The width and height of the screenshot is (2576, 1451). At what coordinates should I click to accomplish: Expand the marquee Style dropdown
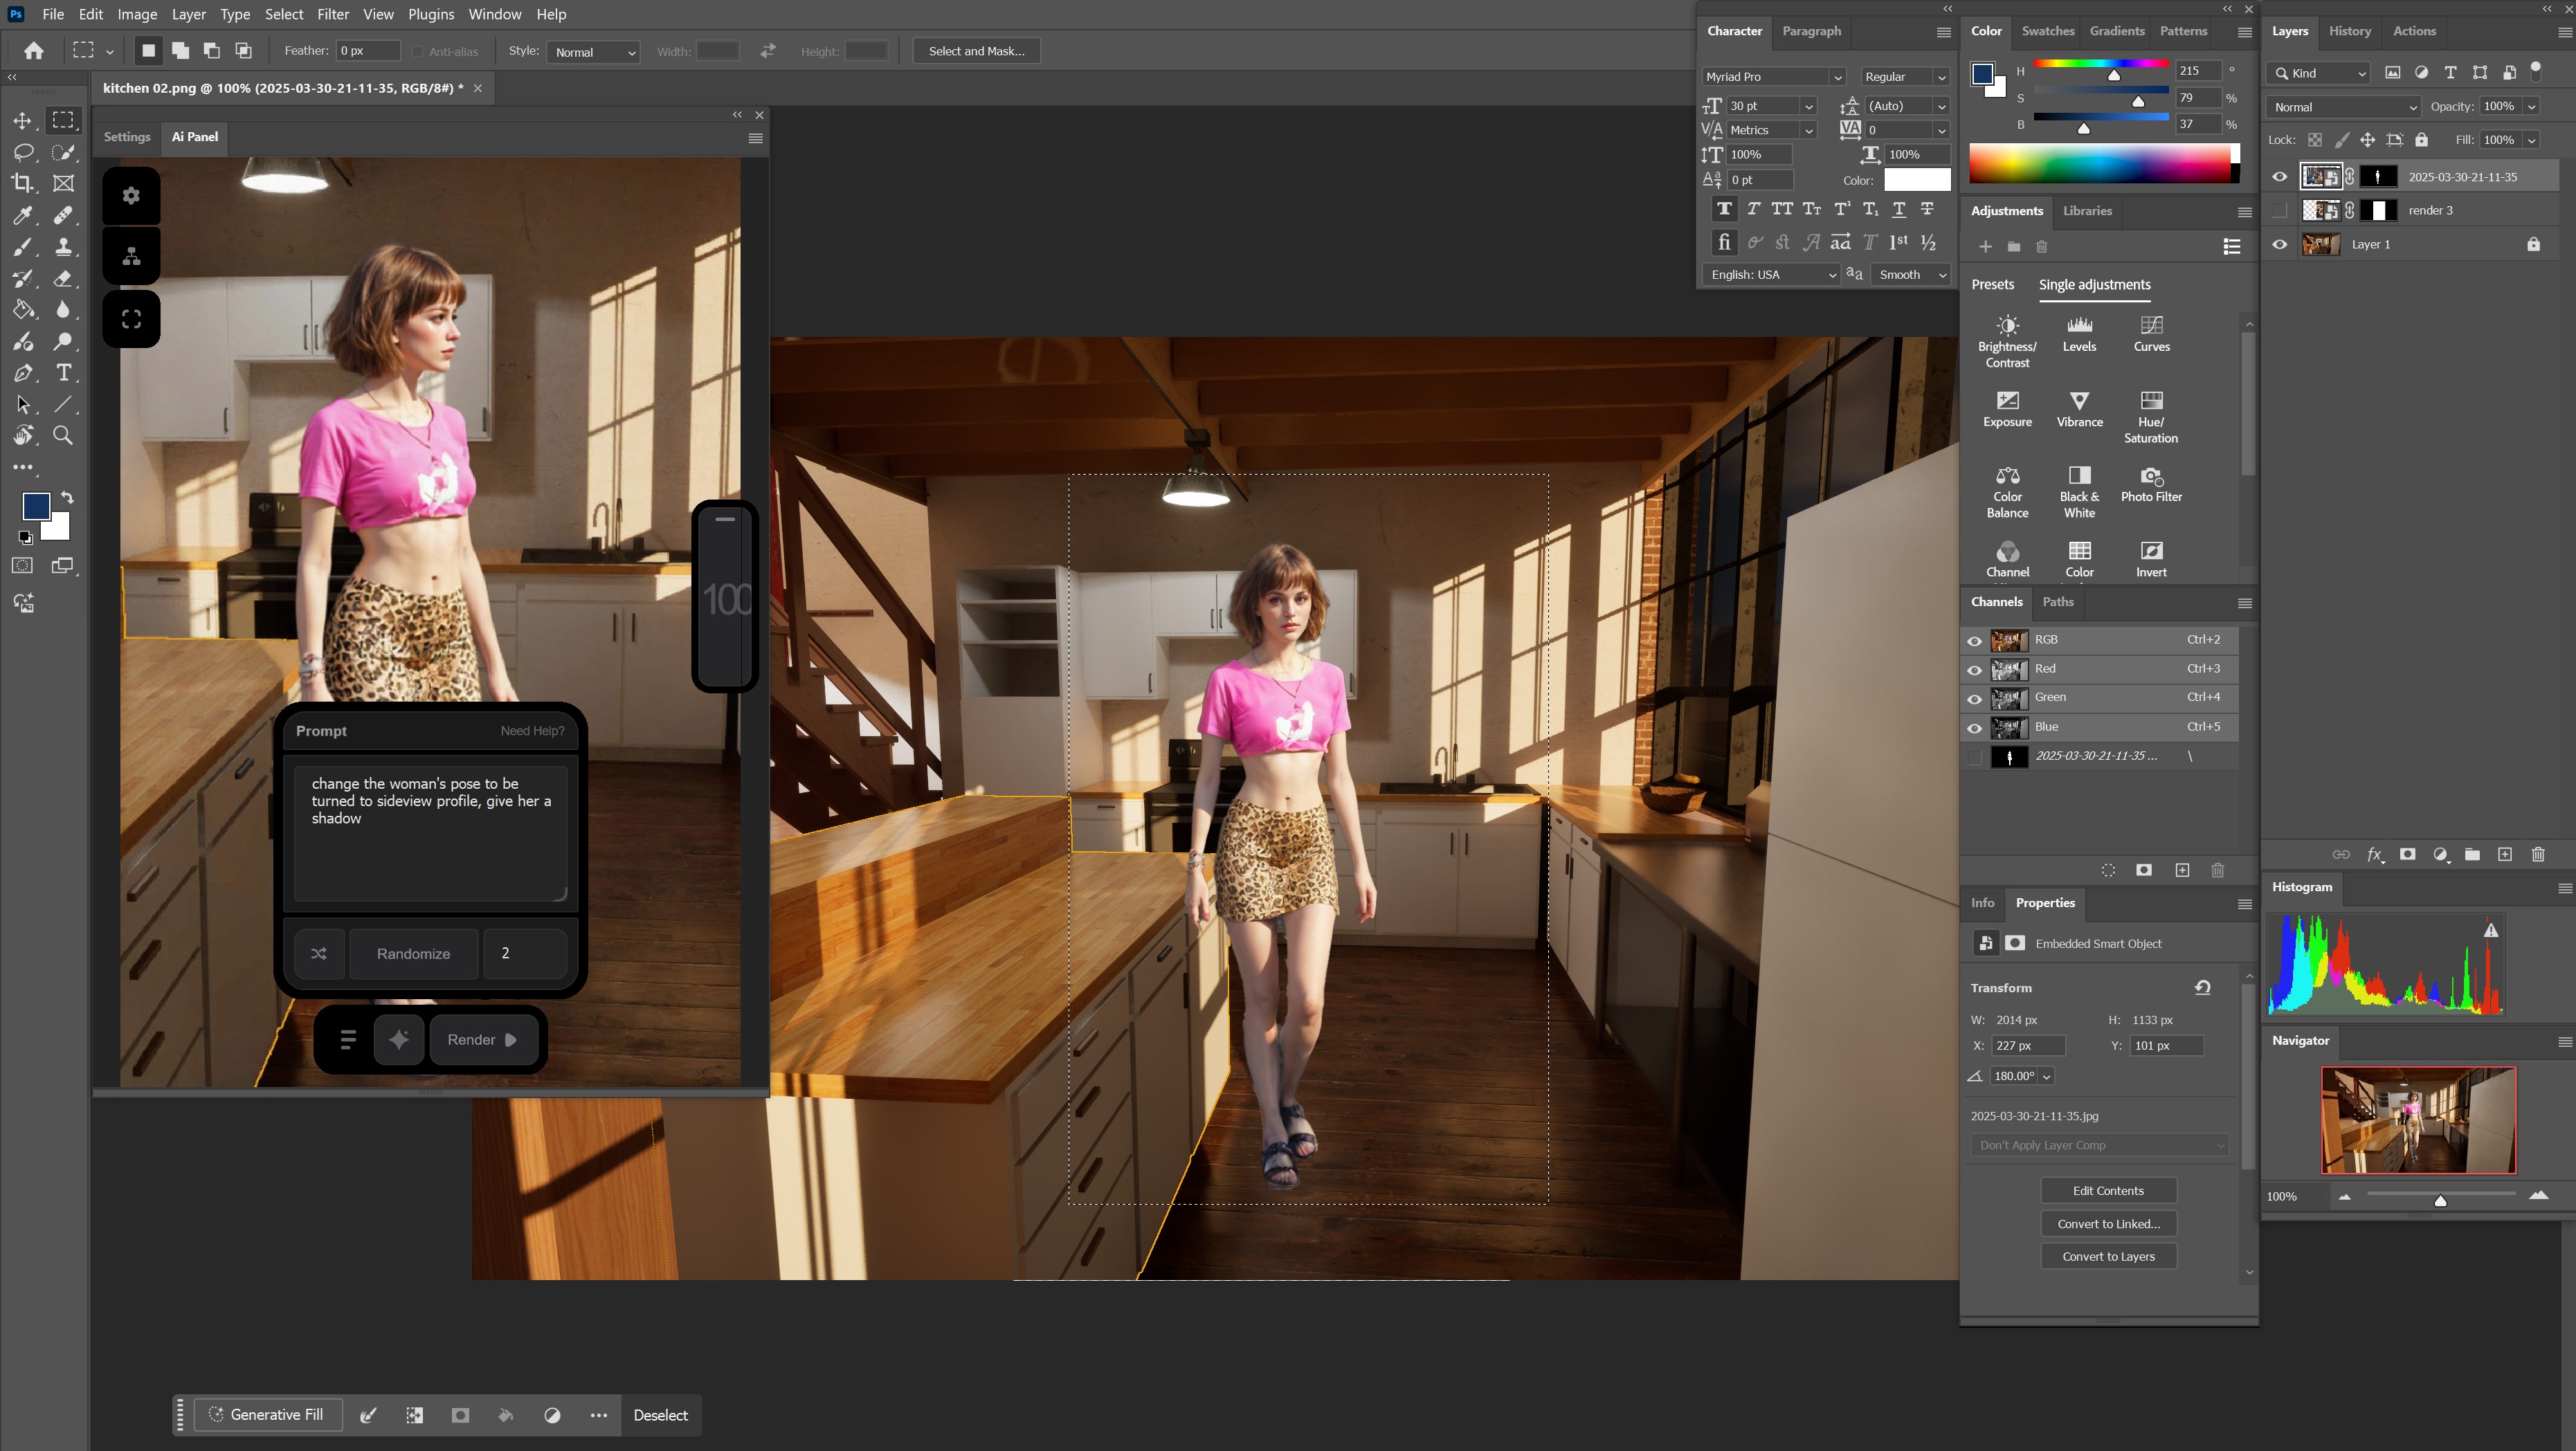coord(594,52)
